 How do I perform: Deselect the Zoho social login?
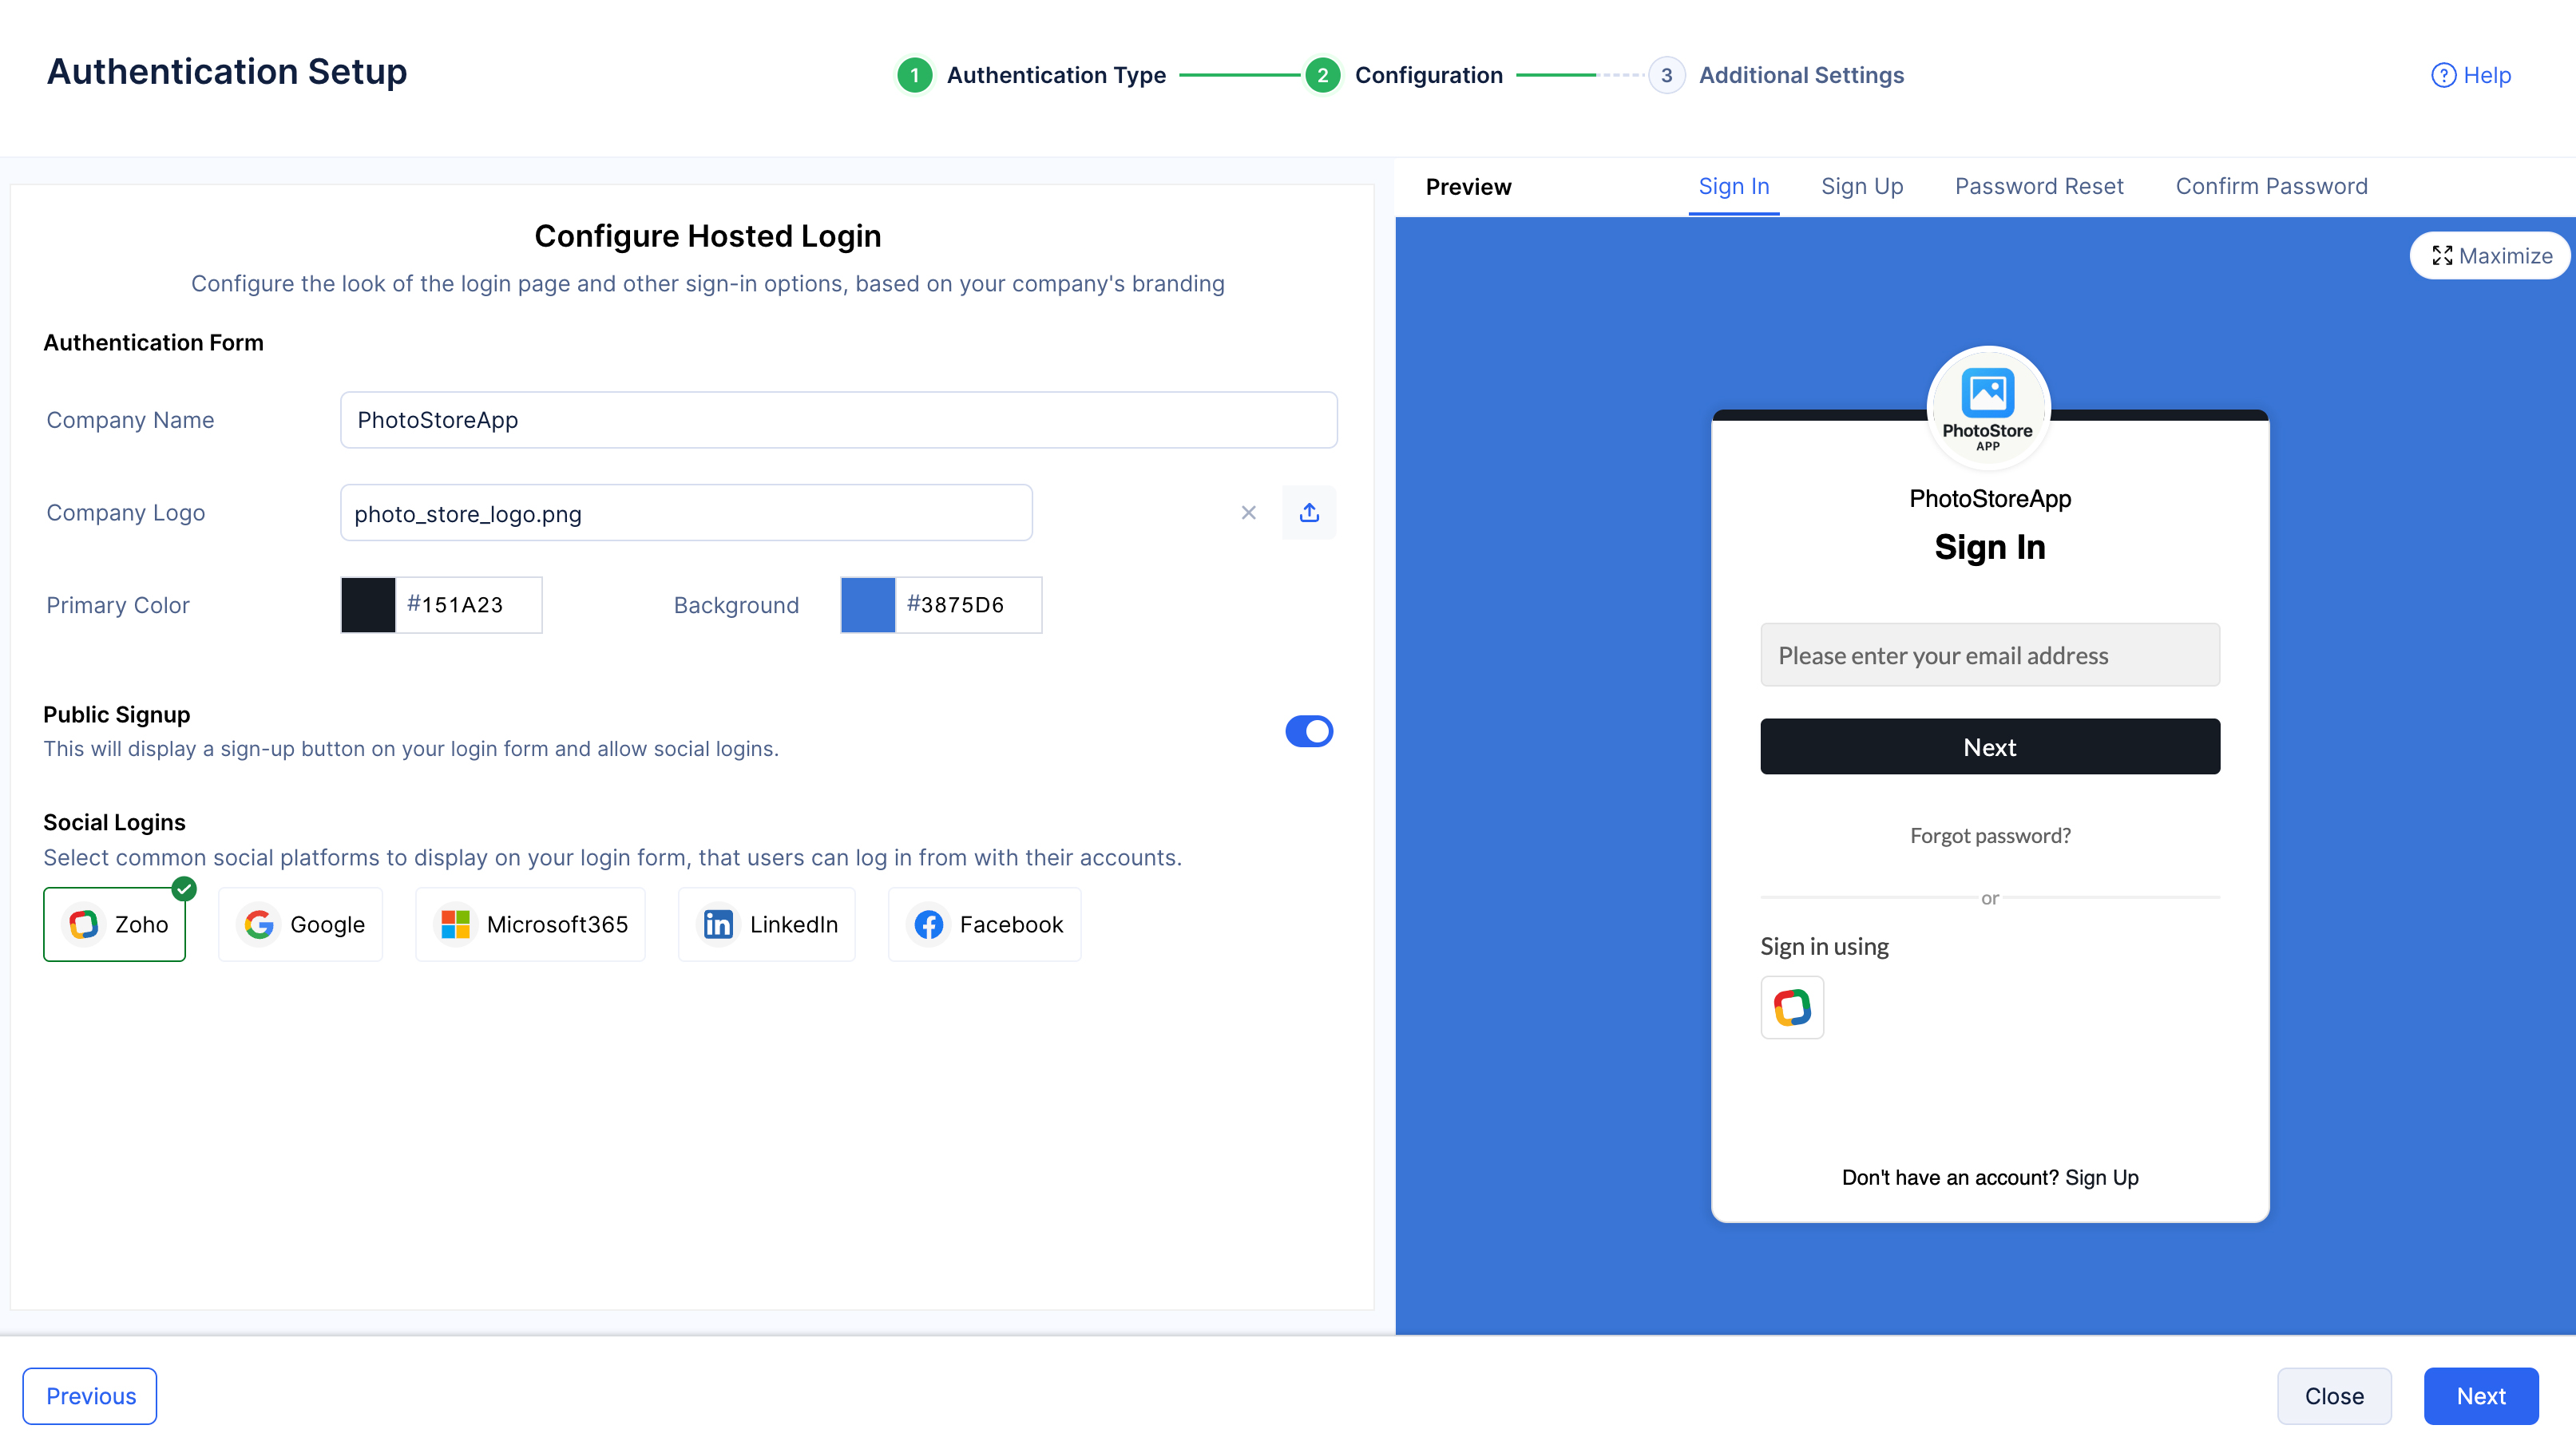[115, 924]
